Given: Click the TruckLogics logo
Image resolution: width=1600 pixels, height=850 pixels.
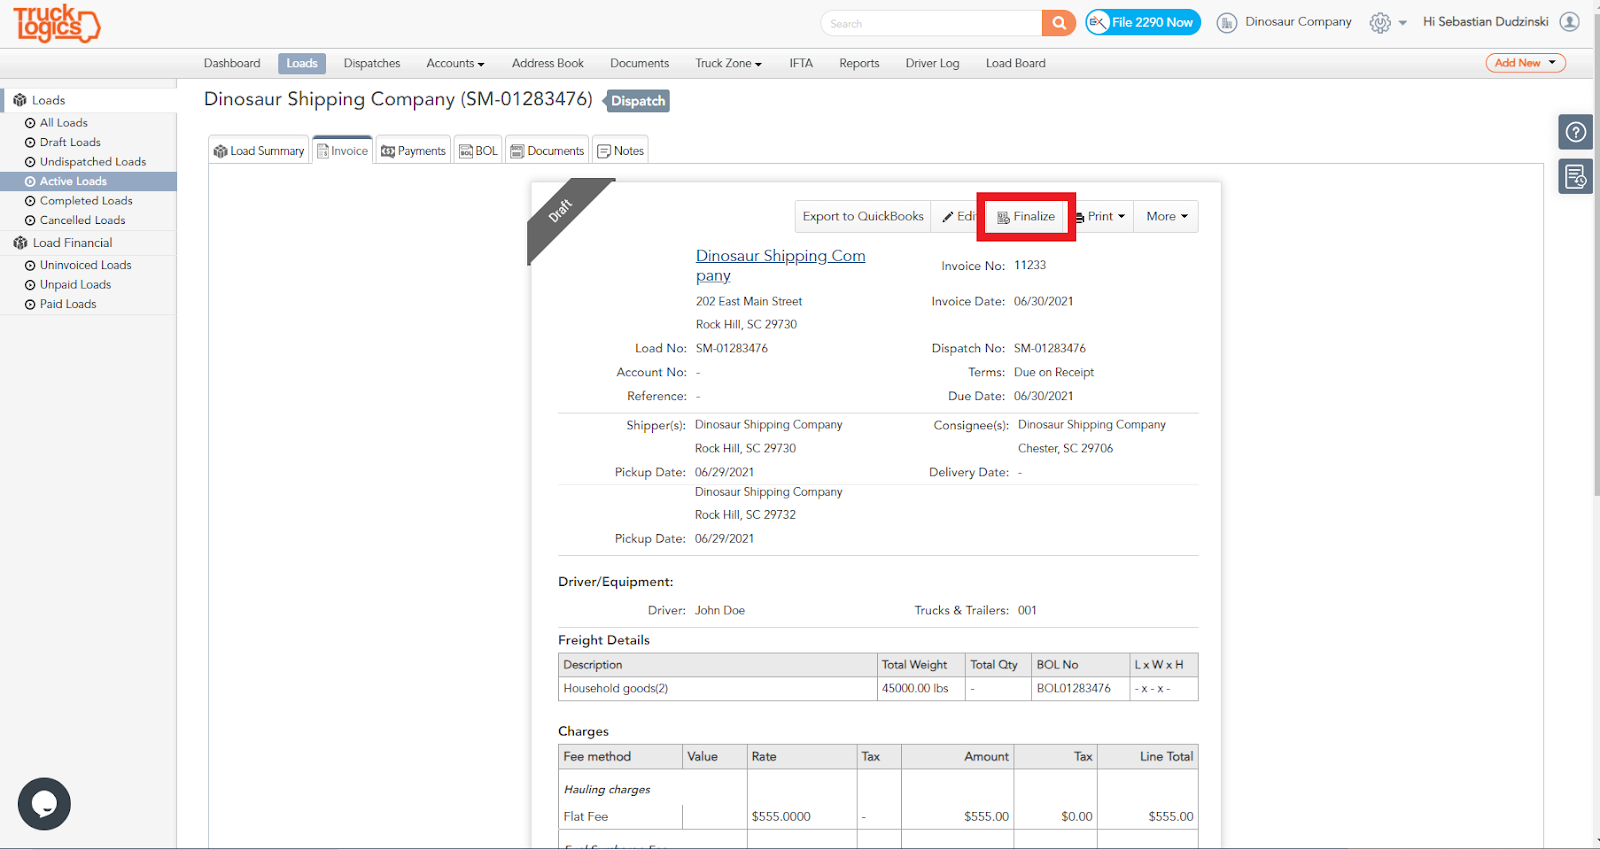Looking at the screenshot, I should (56, 24).
